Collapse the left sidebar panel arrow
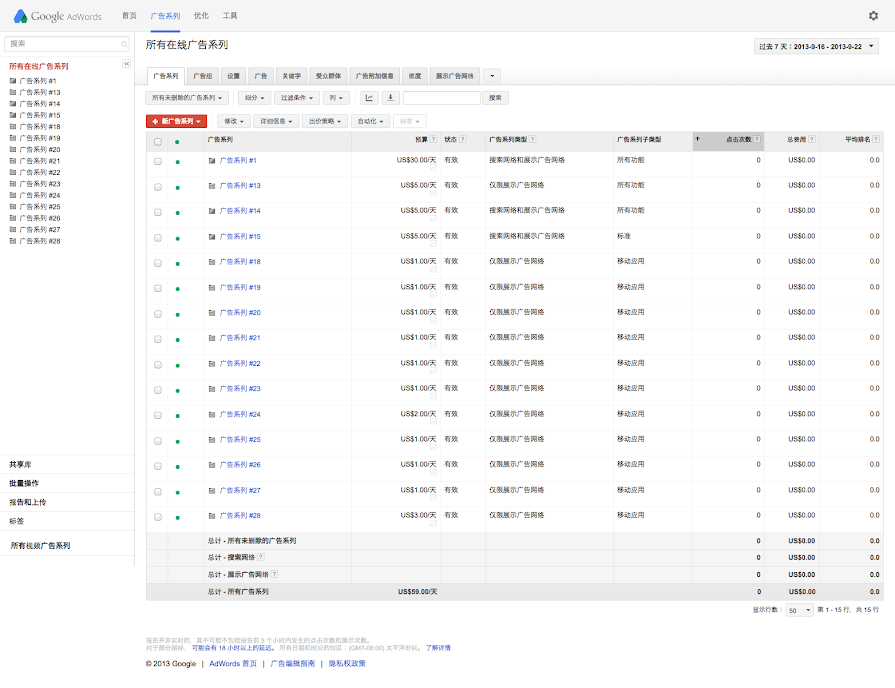895x688 pixels. [x=126, y=64]
